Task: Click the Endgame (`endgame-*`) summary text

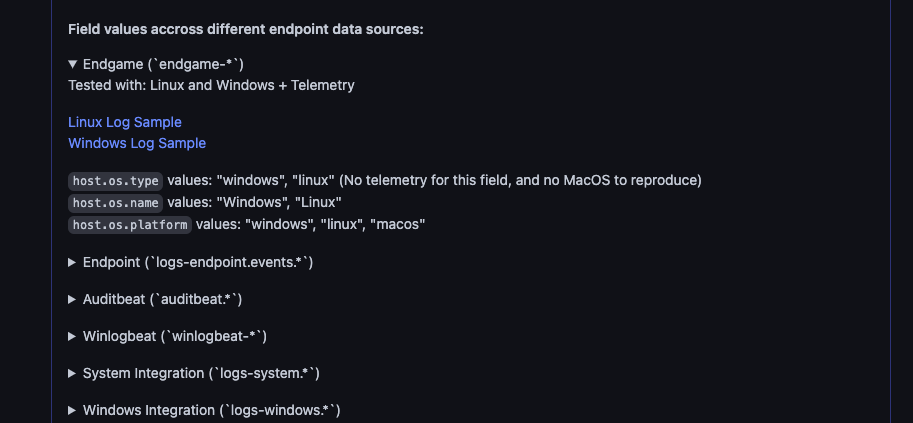Action: 156,65
